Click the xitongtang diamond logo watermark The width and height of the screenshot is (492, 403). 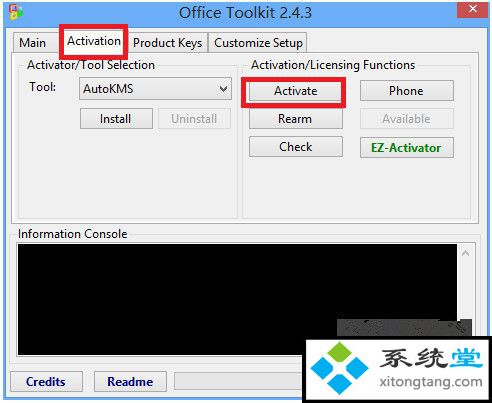(x=339, y=368)
